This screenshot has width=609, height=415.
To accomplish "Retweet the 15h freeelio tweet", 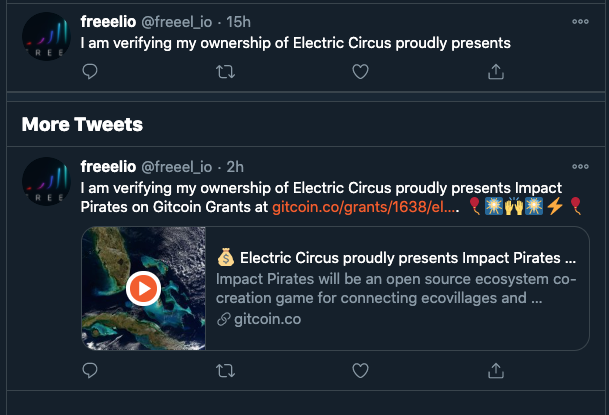I will [x=226, y=71].
